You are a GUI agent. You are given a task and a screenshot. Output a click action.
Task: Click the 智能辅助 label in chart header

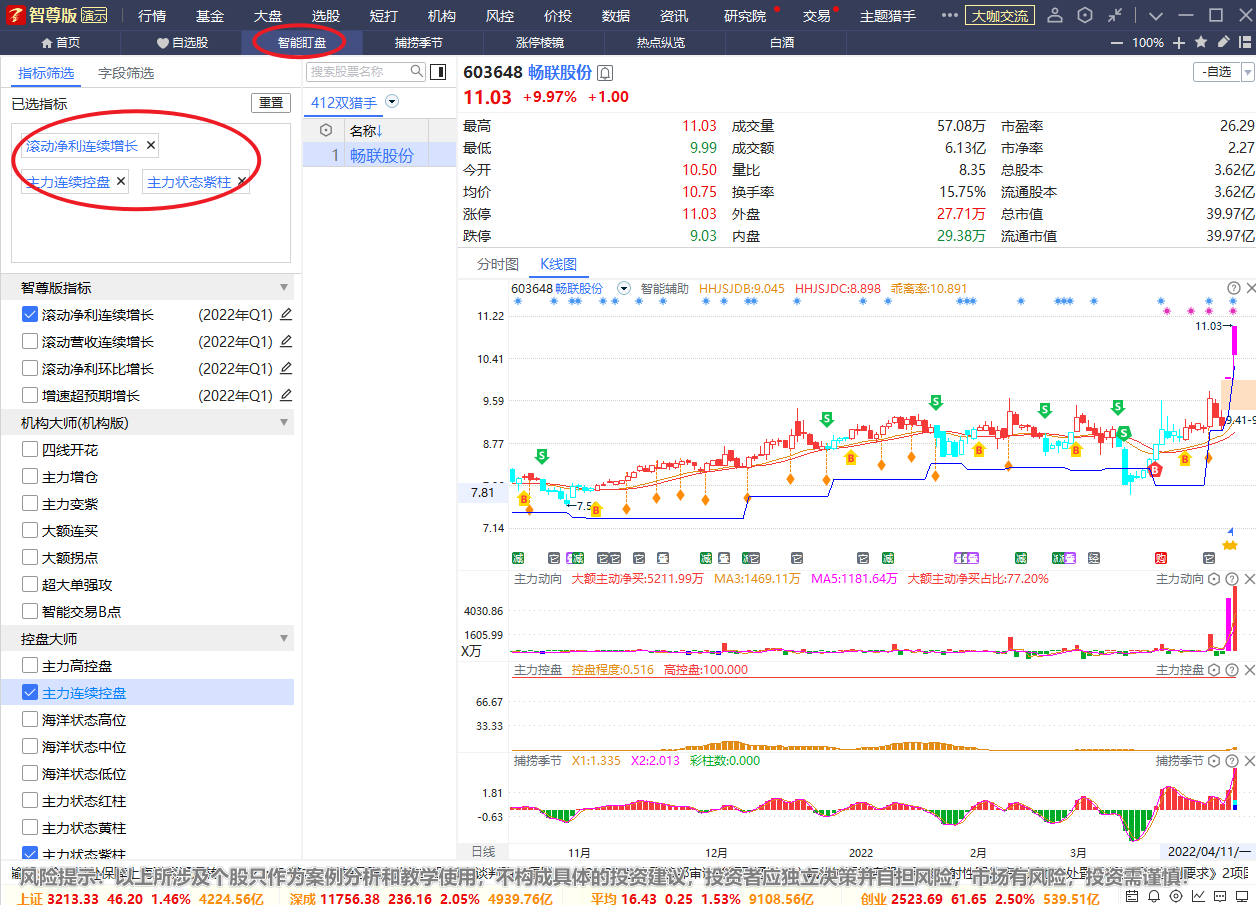[x=665, y=288]
